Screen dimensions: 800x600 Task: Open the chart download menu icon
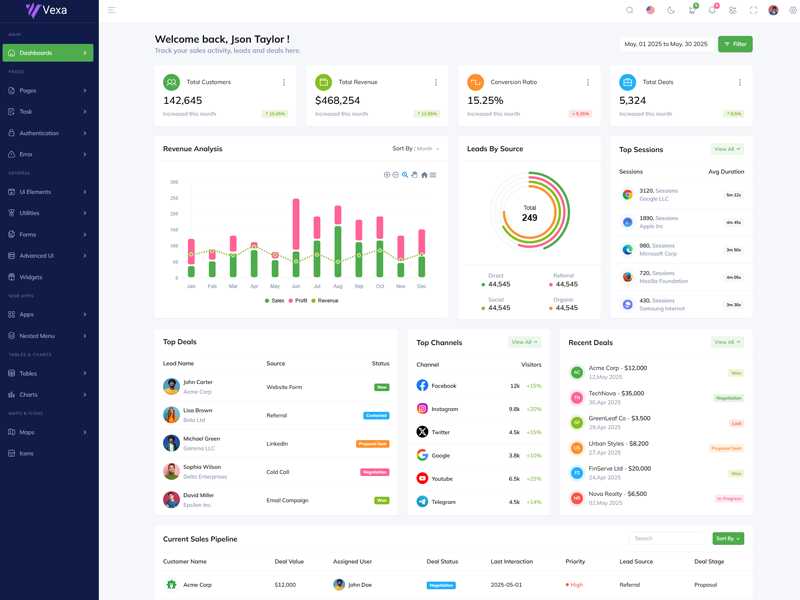coord(433,175)
